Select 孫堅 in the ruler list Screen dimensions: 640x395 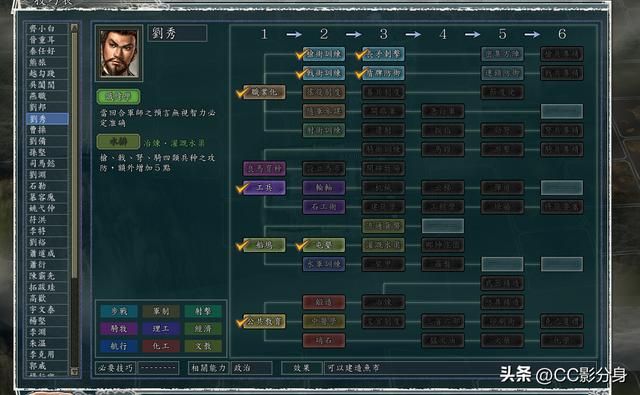click(47, 153)
